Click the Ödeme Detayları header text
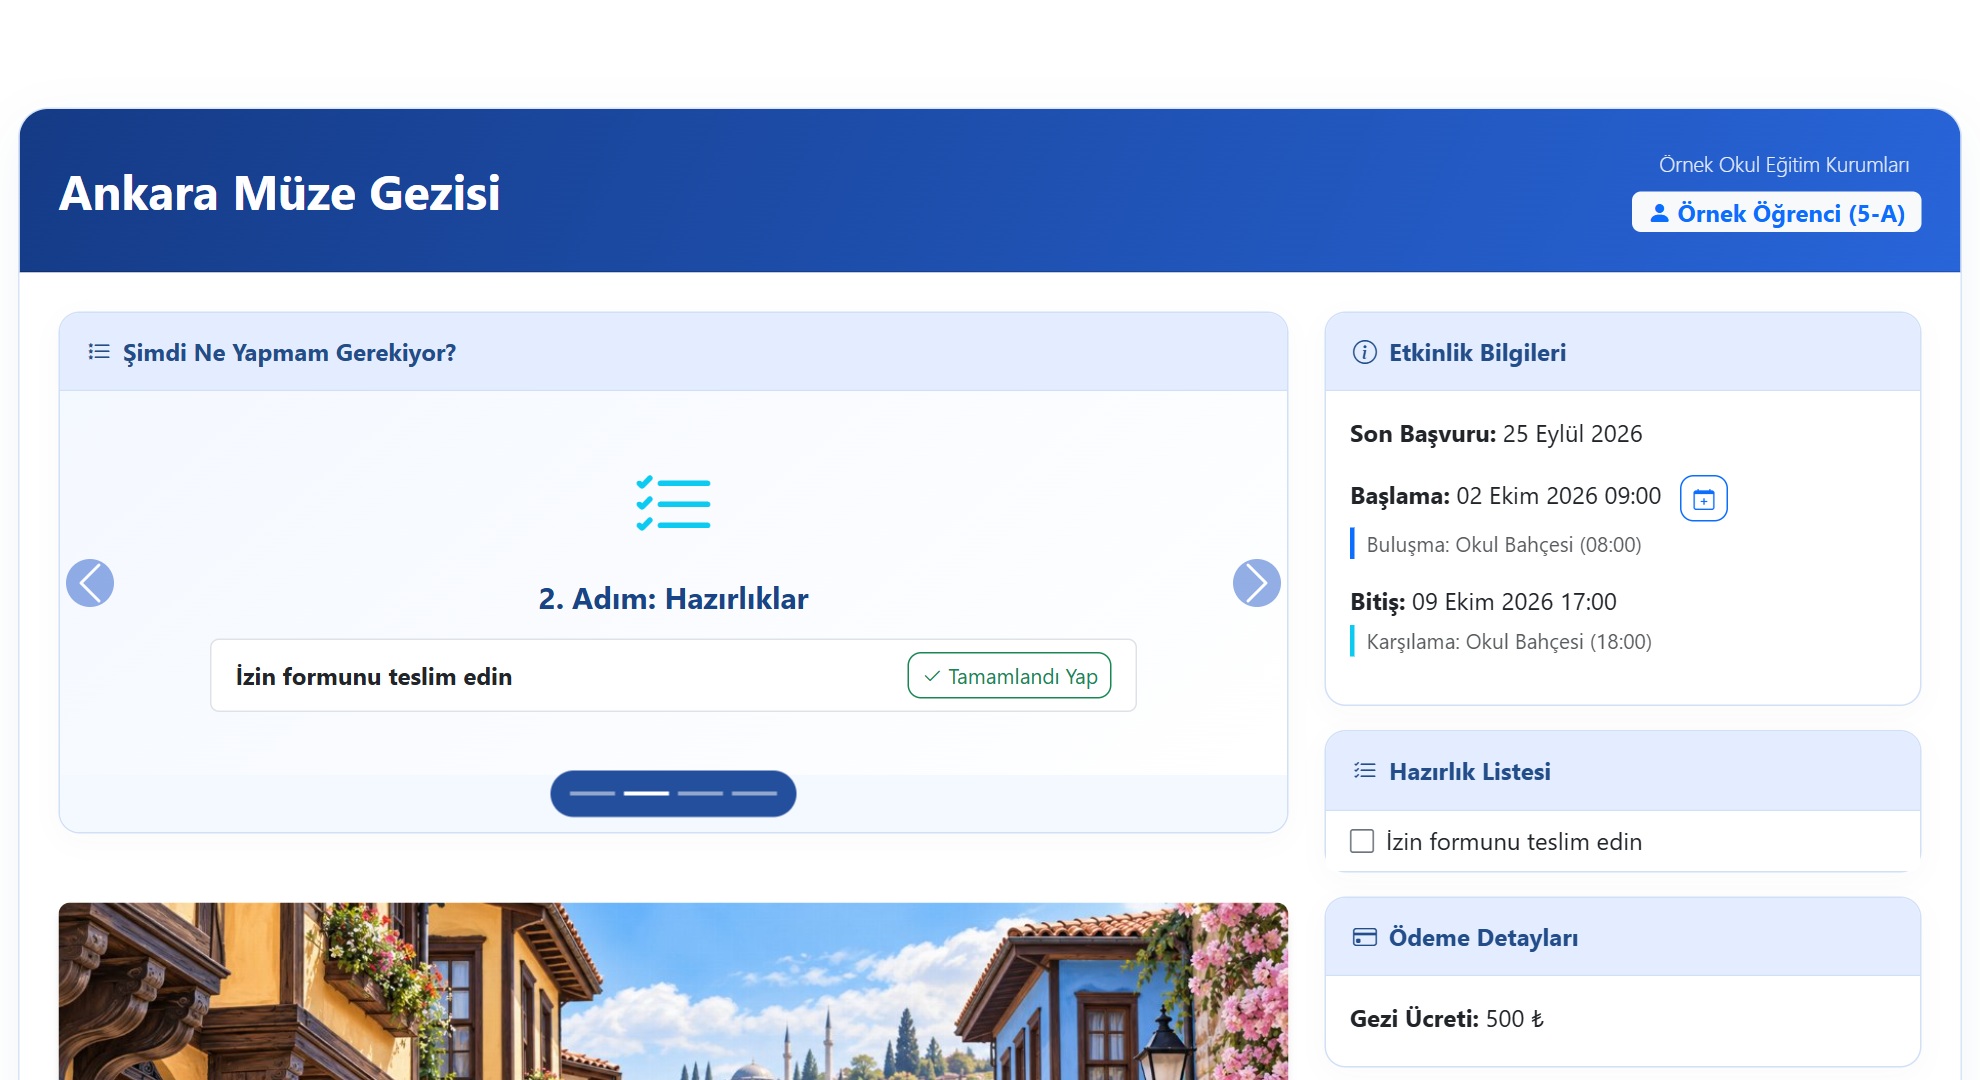The height and width of the screenshot is (1080, 1980). coord(1484,938)
